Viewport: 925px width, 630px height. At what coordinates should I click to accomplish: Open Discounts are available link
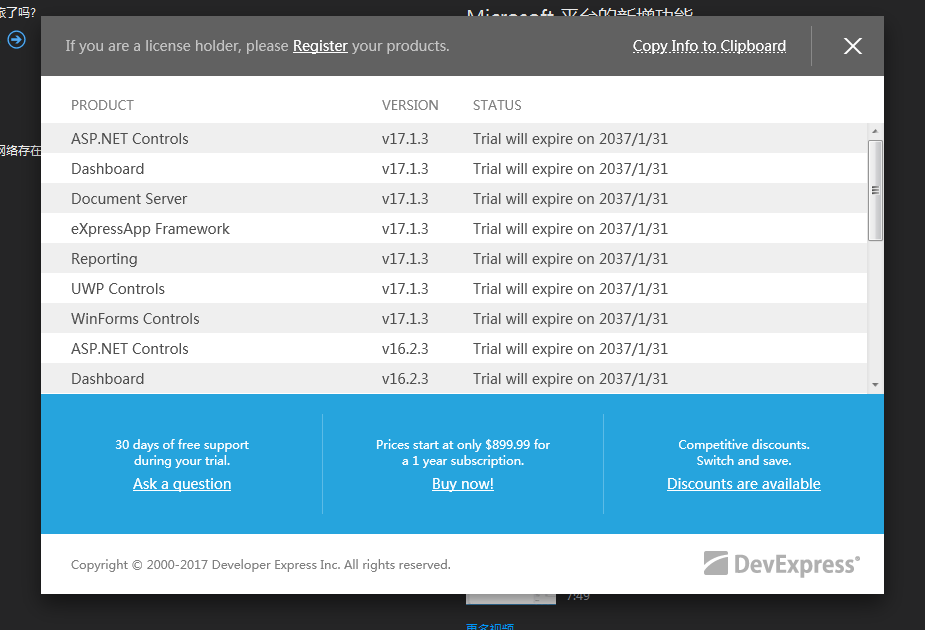coord(743,484)
